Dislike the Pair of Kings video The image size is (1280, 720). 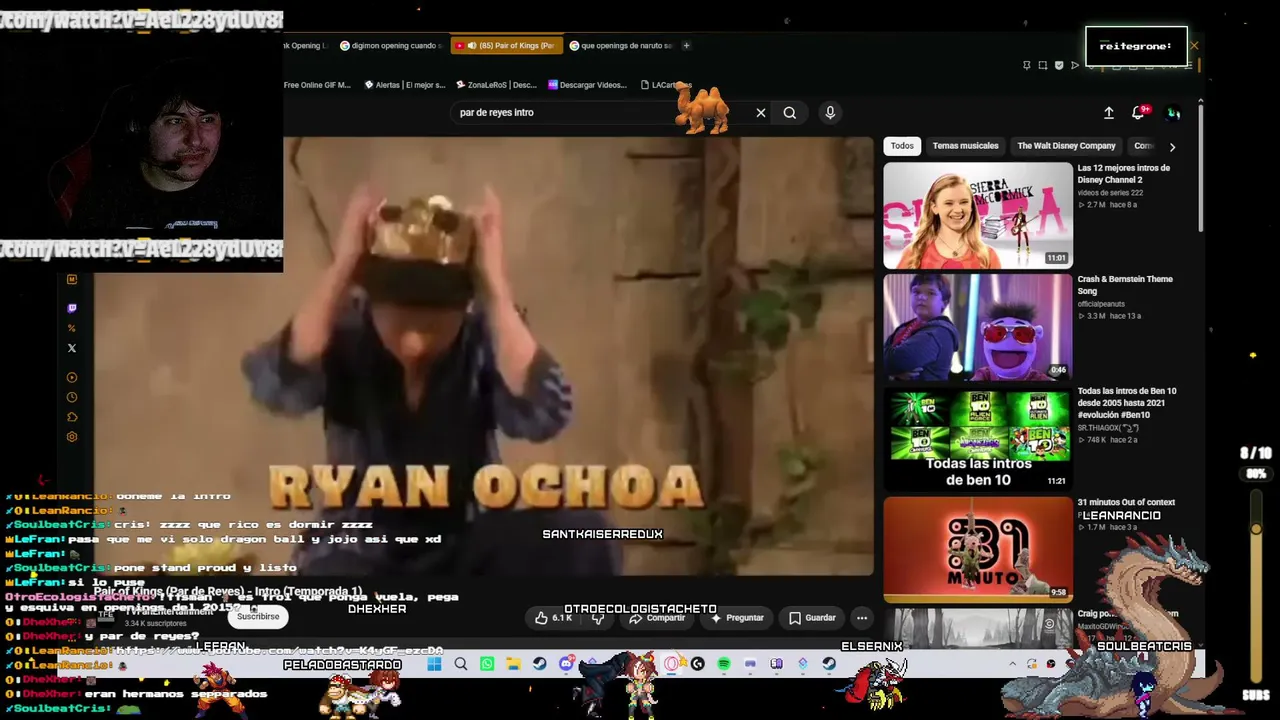tap(598, 618)
